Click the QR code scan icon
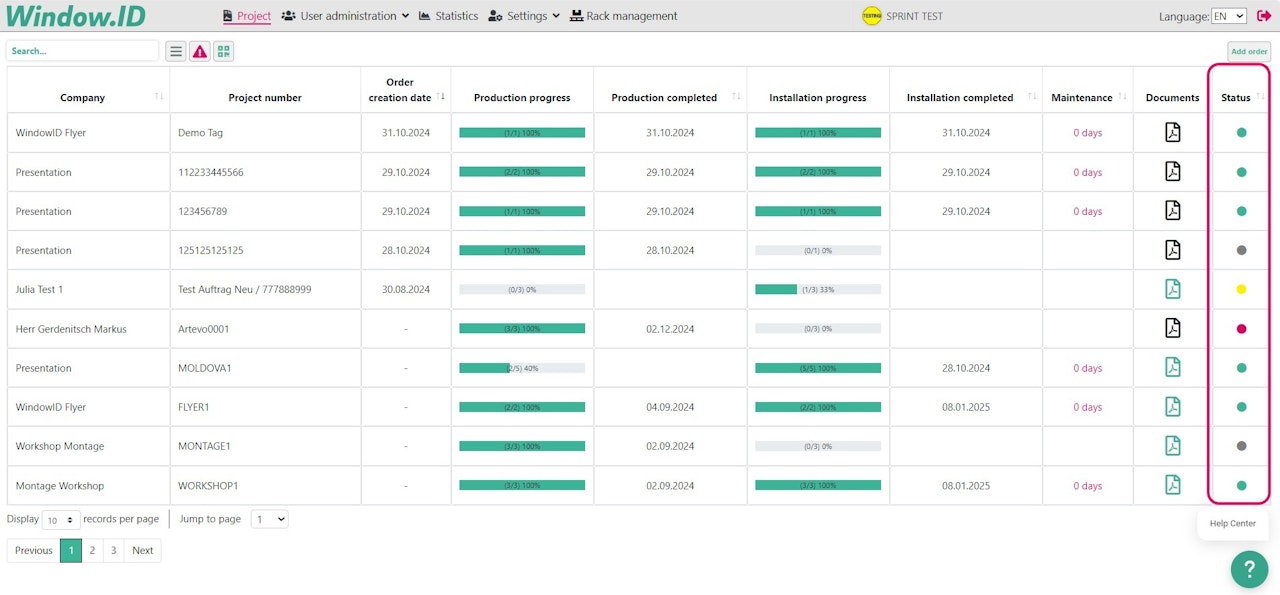The height and width of the screenshot is (595, 1280). pyautogui.click(x=223, y=51)
